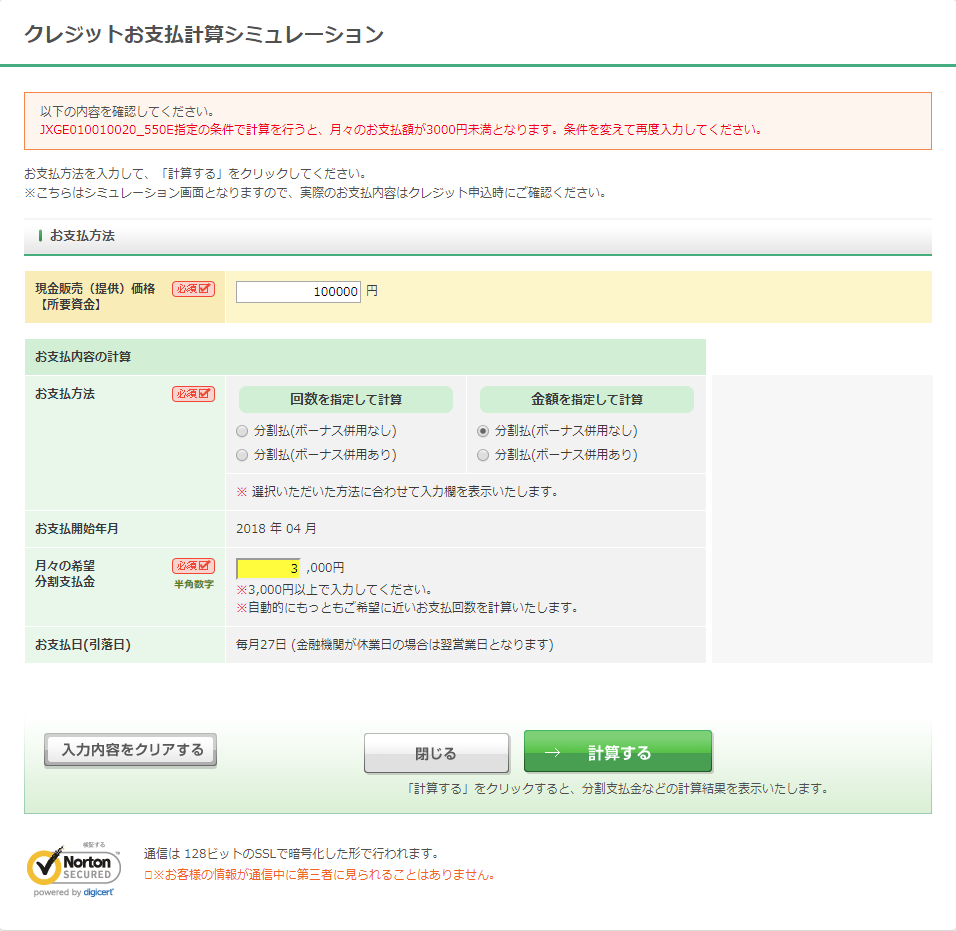Select 回数指定 分割払(ボーナス併用あり) radio
This screenshot has height=931, width=956.
242,455
